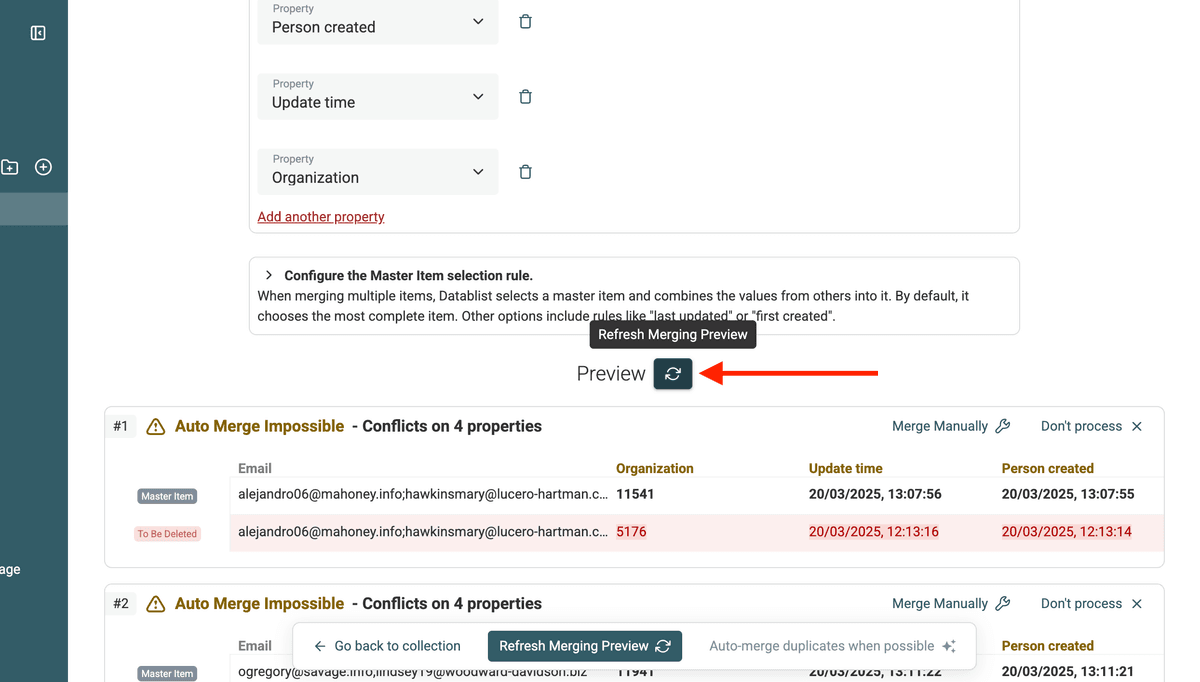
Task: Click bottom Refresh Merging Preview button
Action: click(585, 646)
